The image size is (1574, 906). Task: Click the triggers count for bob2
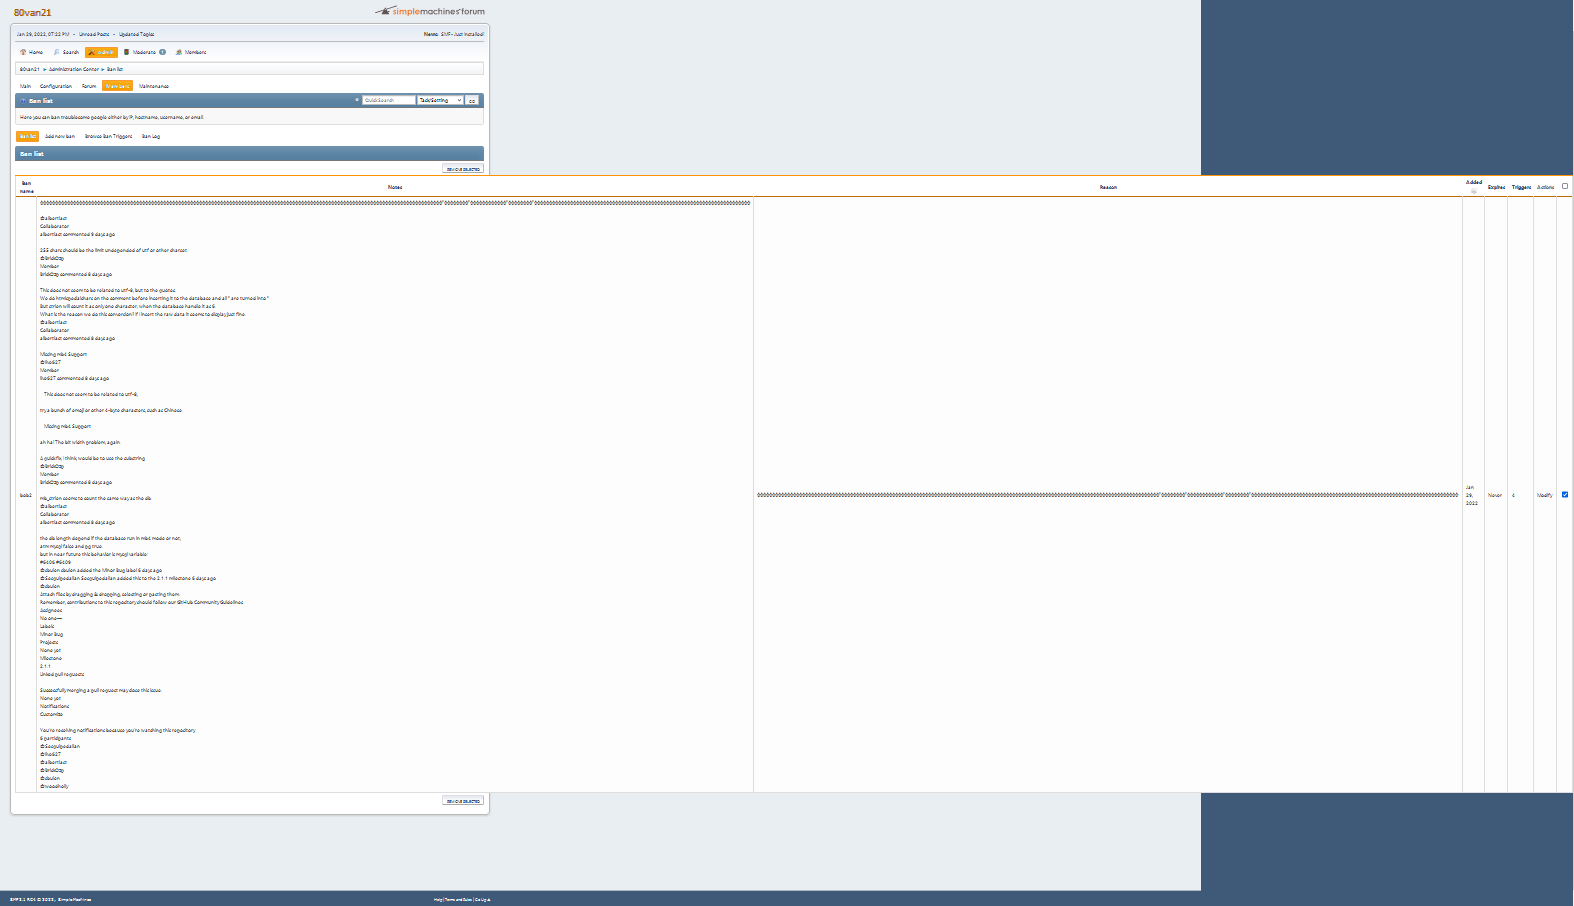(1513, 495)
